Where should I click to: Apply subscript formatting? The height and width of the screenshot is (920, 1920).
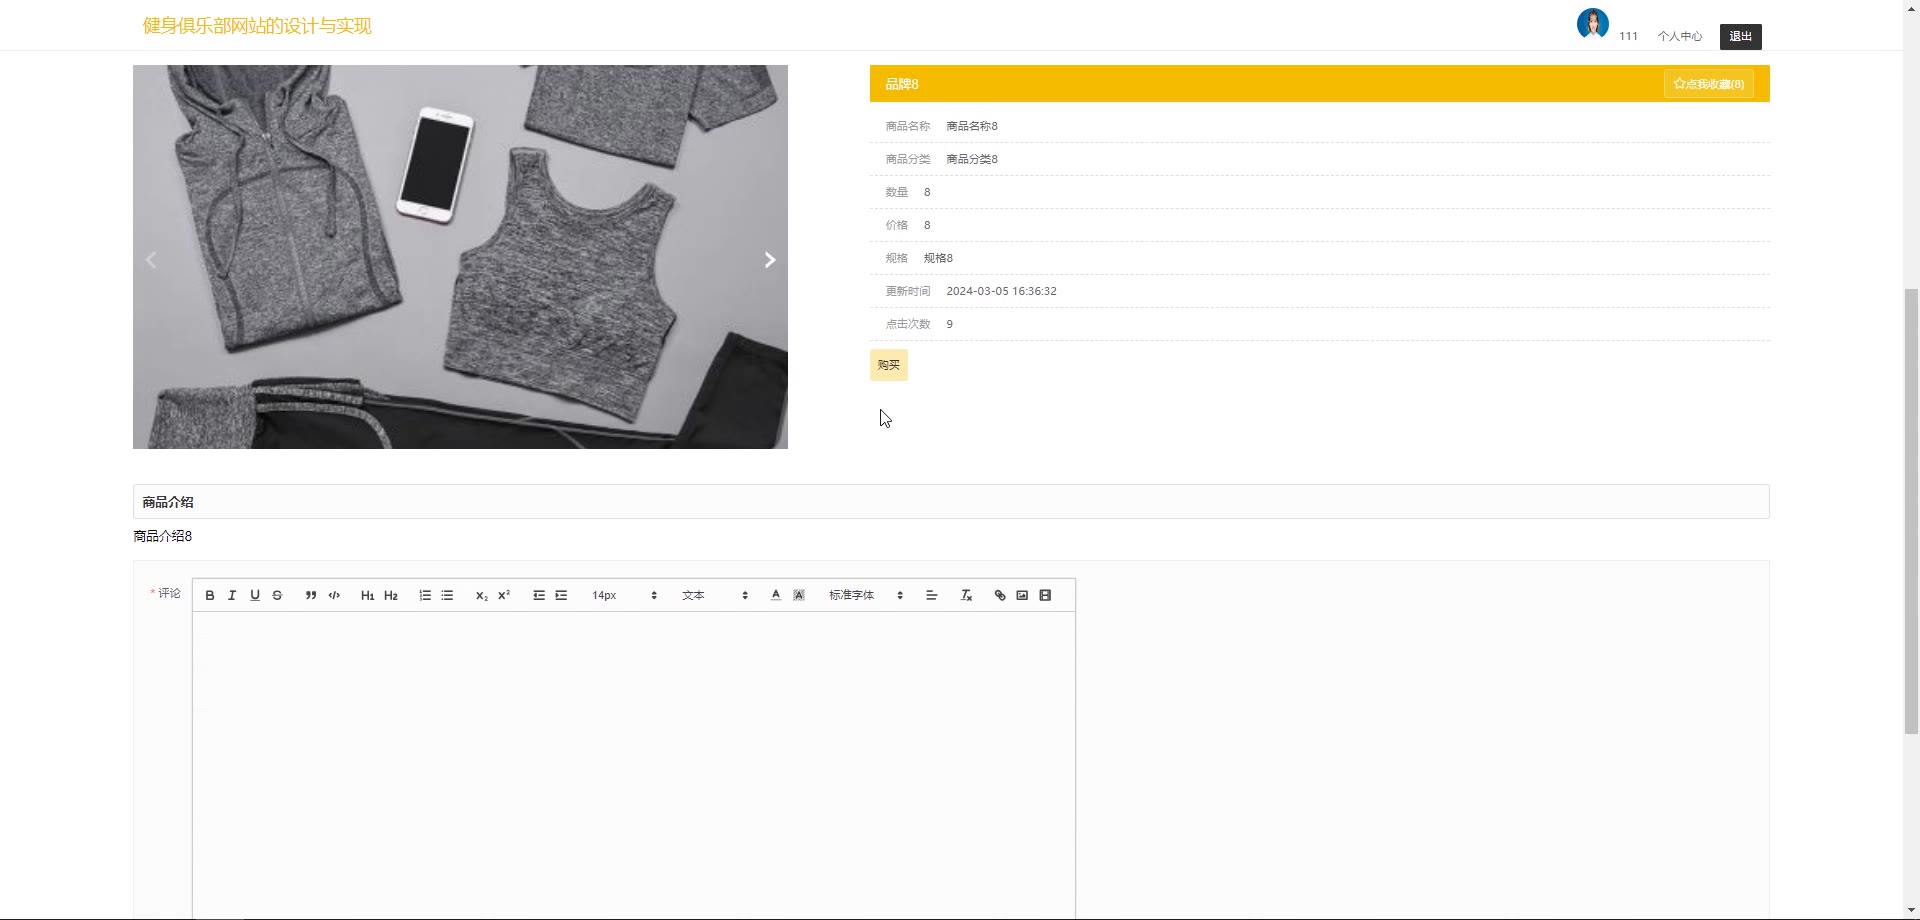click(x=481, y=595)
